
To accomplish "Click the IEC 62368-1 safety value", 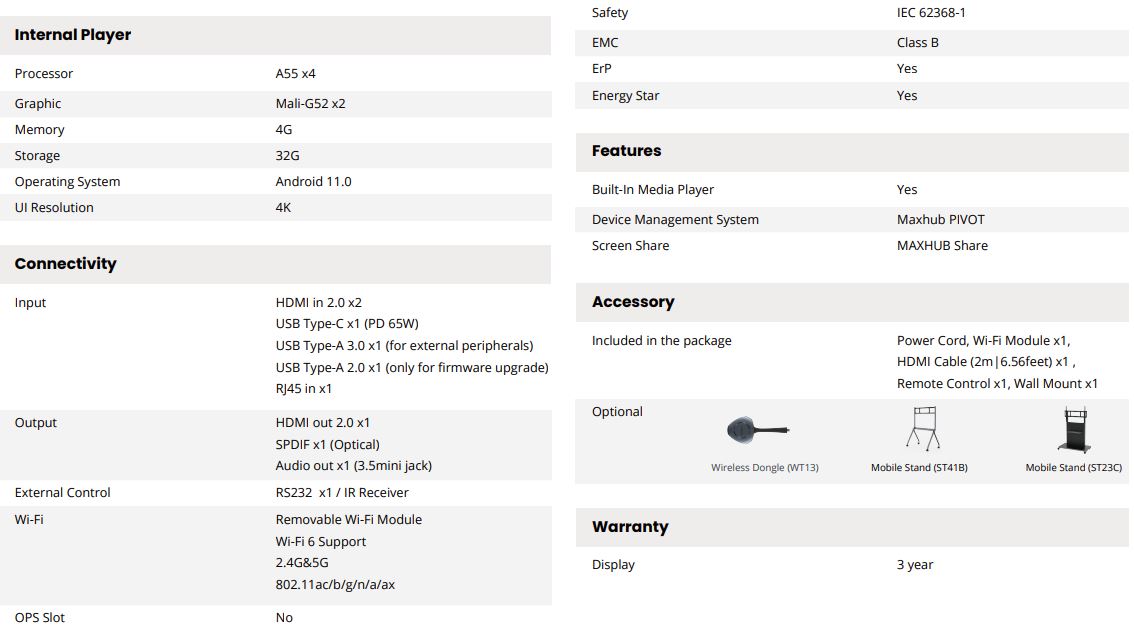I will click(x=931, y=13).
